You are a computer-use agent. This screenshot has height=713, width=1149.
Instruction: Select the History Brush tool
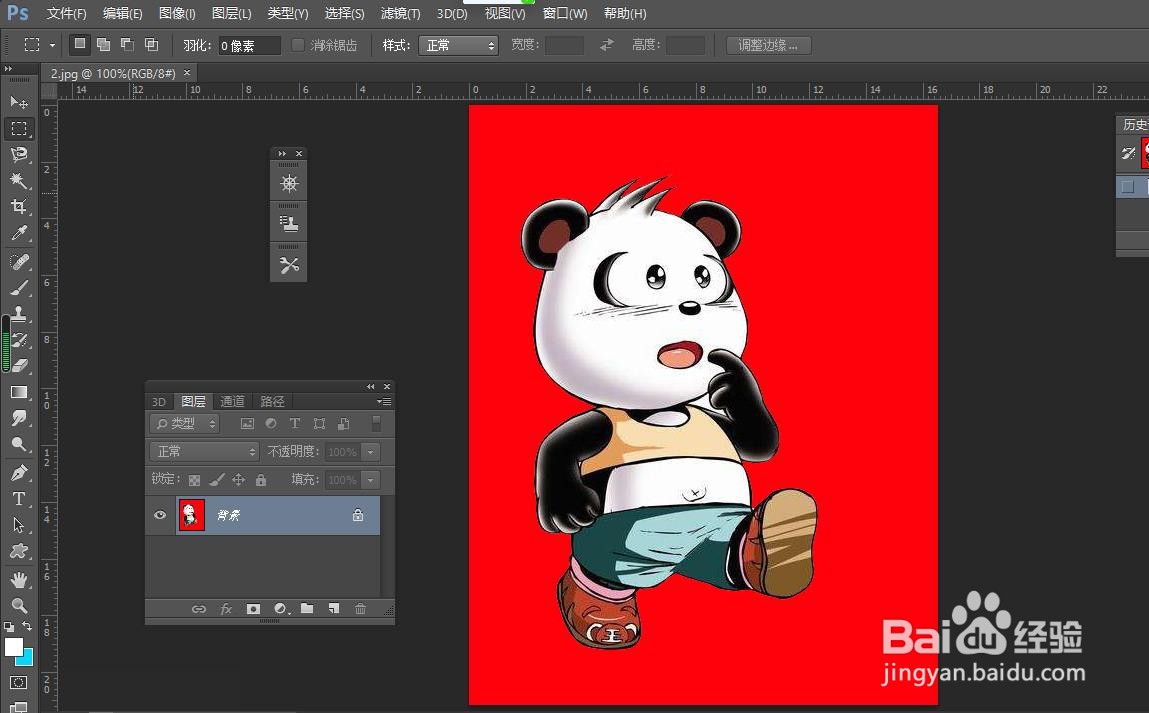[19, 339]
